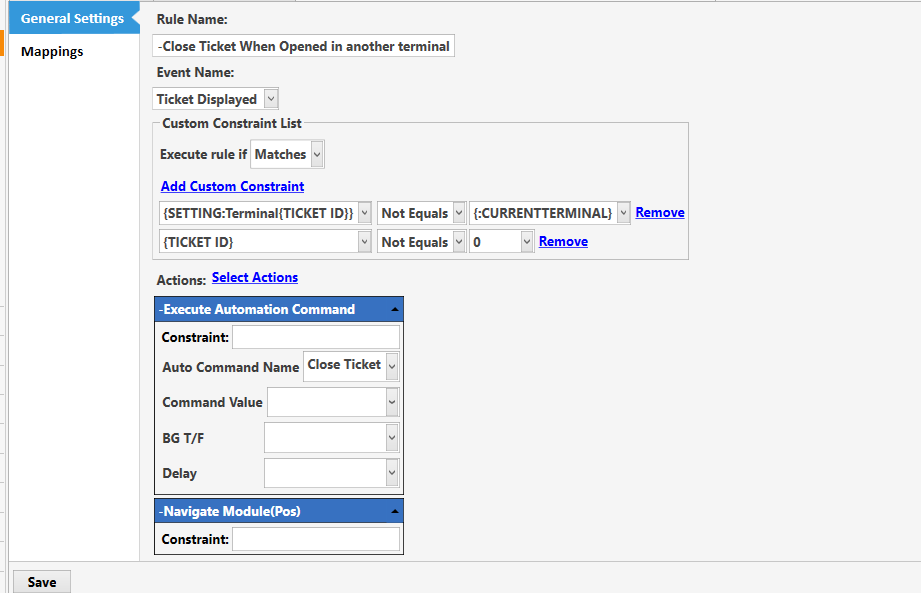
Task: Open the BG T/F dropdown
Action: (392, 437)
